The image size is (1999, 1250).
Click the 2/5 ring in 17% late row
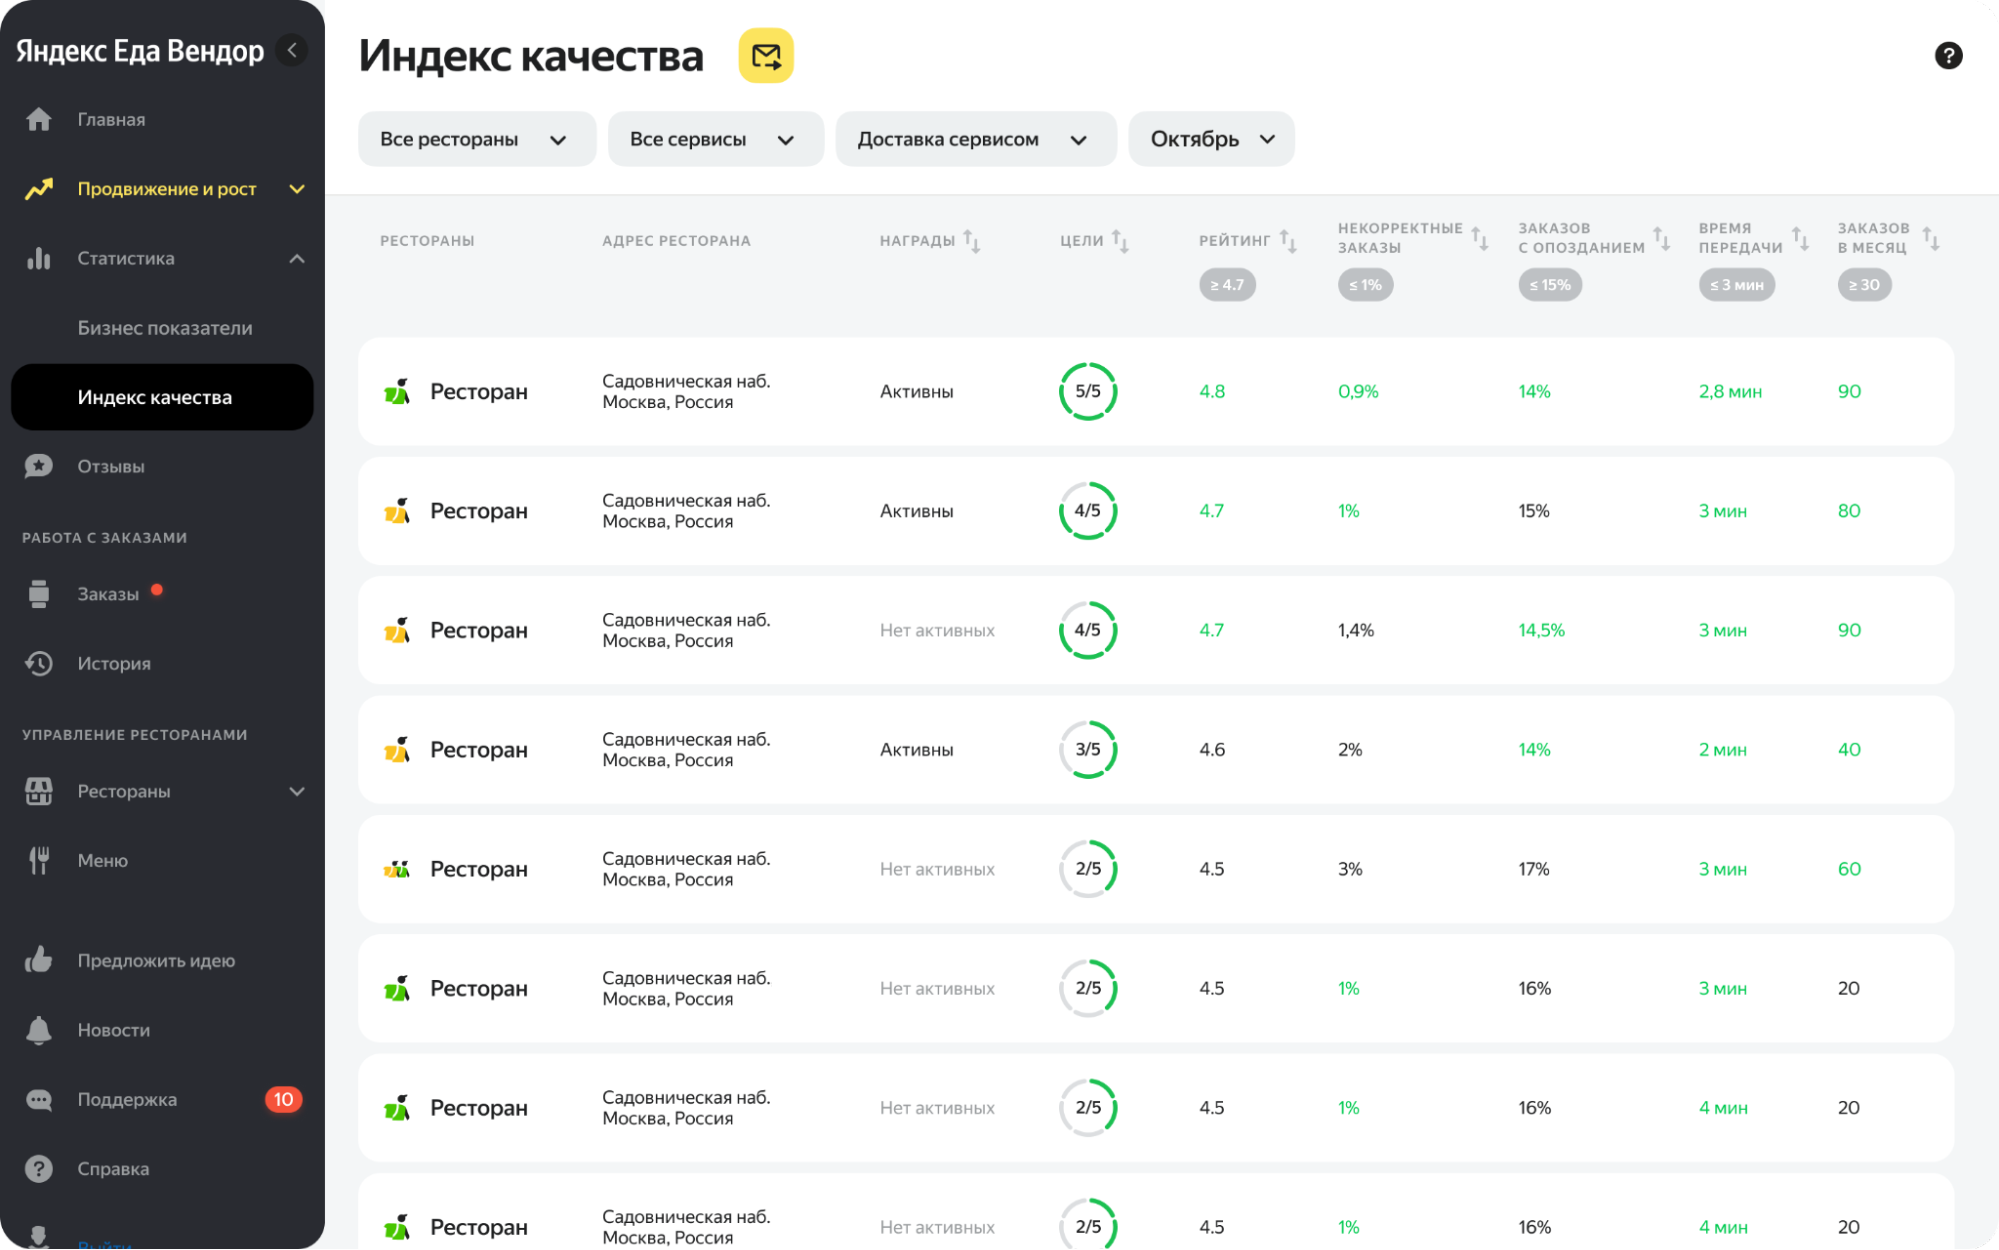tap(1088, 869)
